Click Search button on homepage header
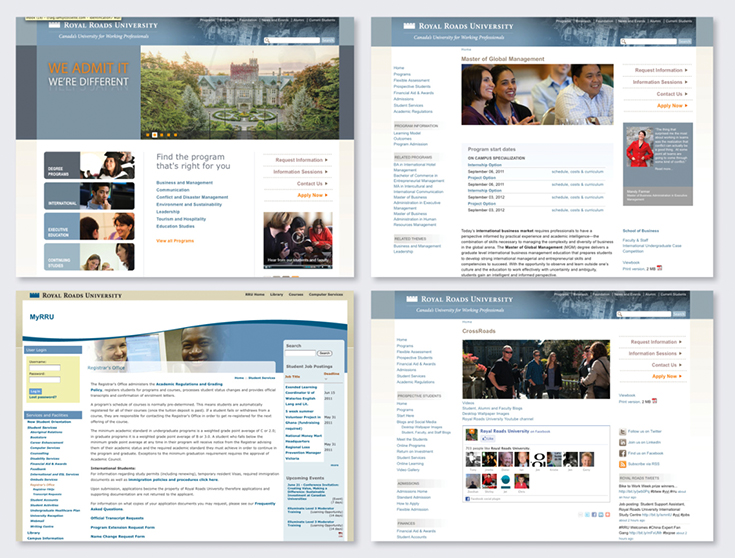 pyautogui.click(x=328, y=40)
